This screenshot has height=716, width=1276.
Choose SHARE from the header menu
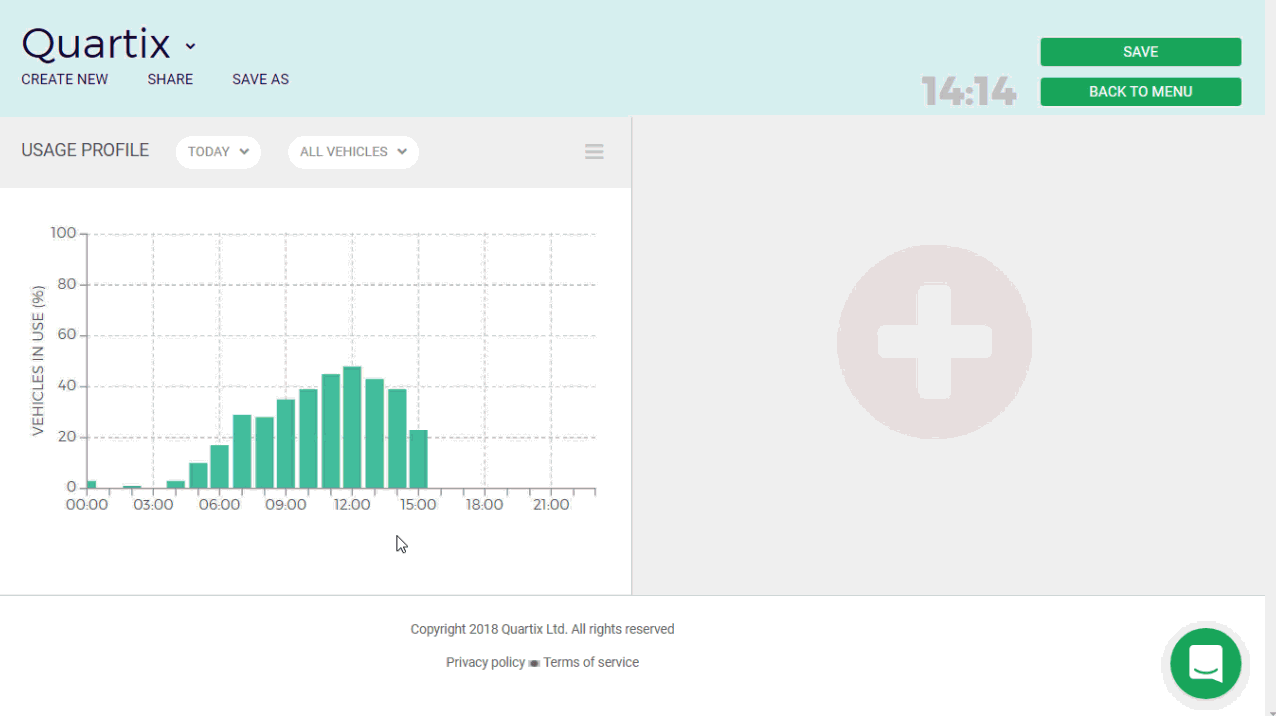[170, 79]
